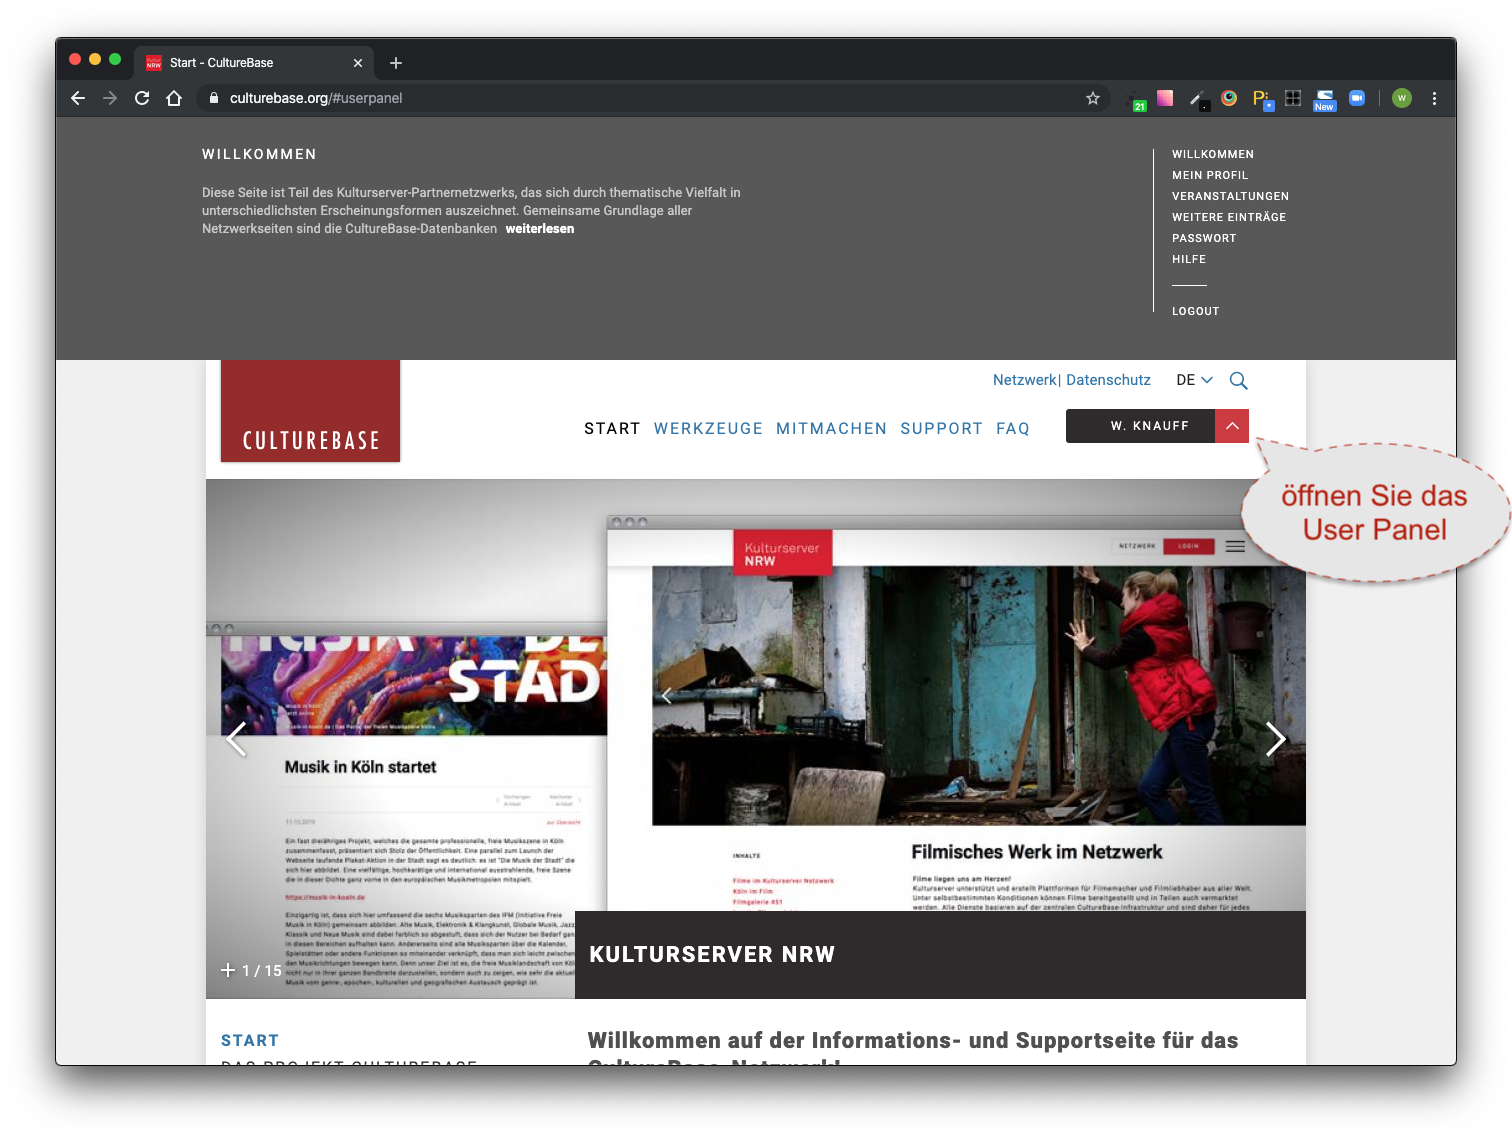The image size is (1512, 1139).
Task: Open the MITMACHEN menu item
Action: click(x=831, y=428)
